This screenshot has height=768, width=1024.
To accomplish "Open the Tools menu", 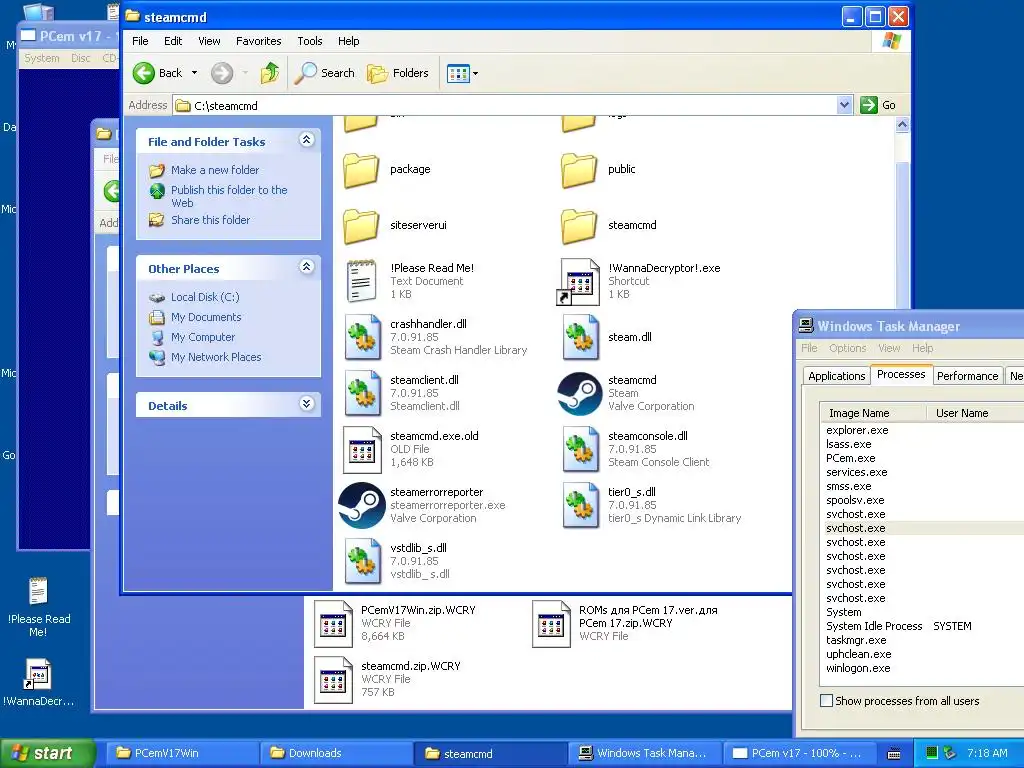I will pyautogui.click(x=310, y=41).
